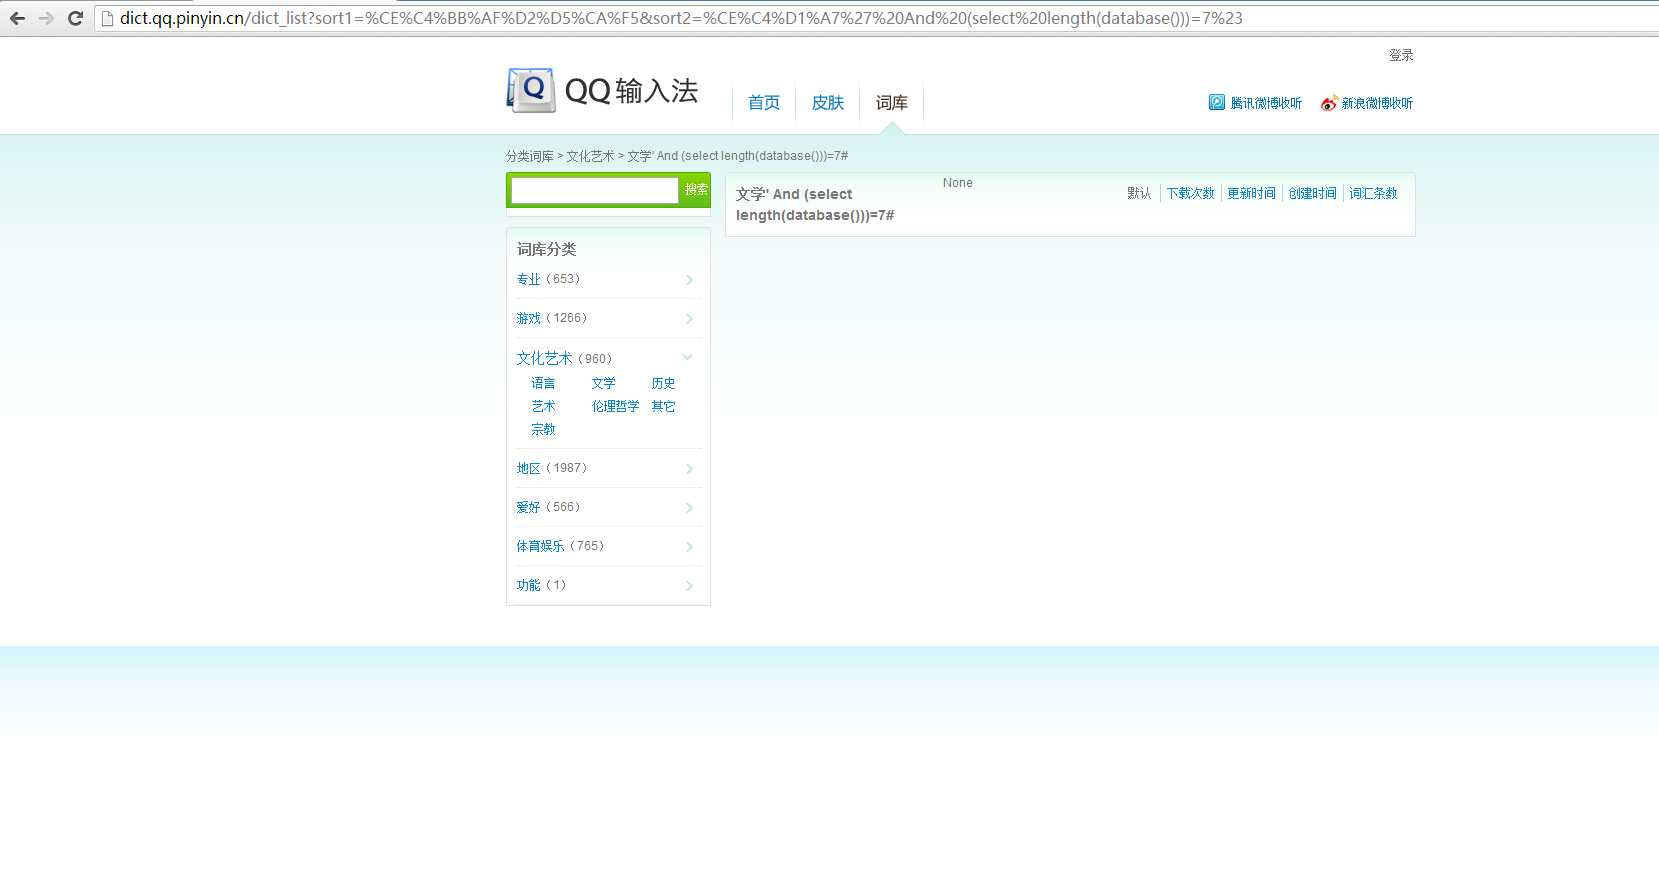Click 文化艺术 in the breadcrumb
The height and width of the screenshot is (889, 1659).
pos(590,156)
